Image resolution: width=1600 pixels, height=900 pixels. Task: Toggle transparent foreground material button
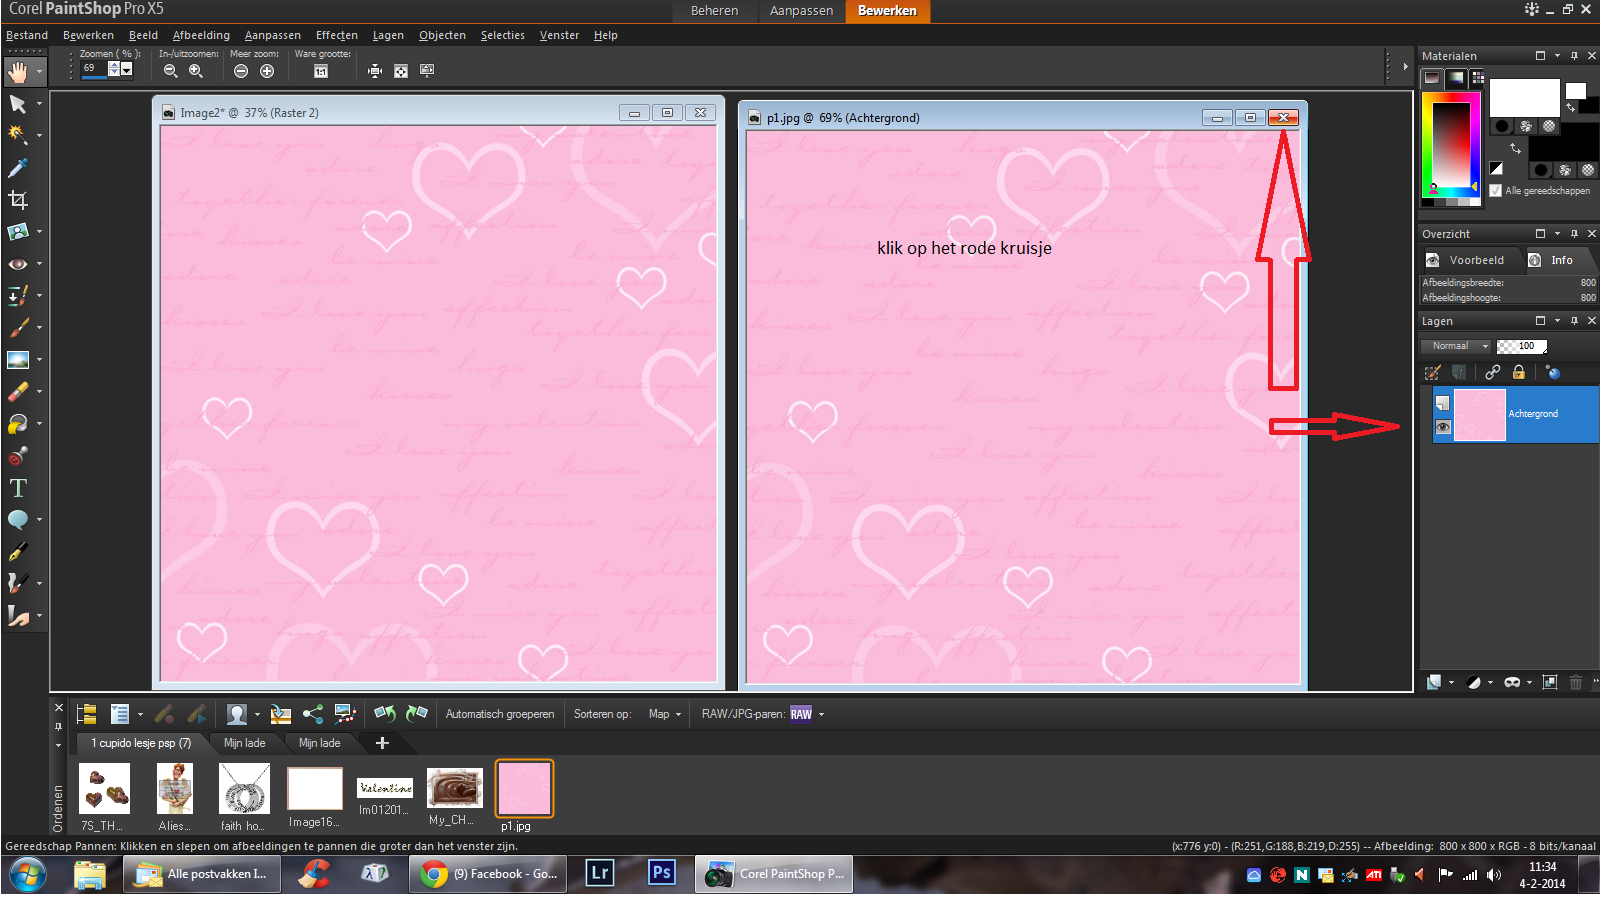tap(1549, 127)
